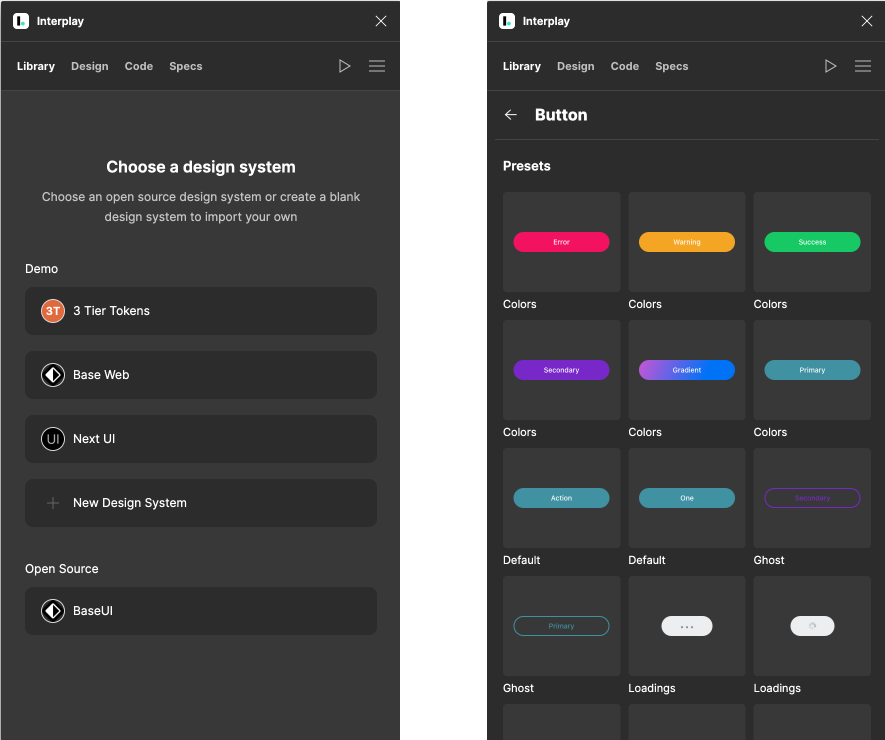Select the 3 Tier Tokens design system
The image size is (885, 740).
click(x=201, y=311)
